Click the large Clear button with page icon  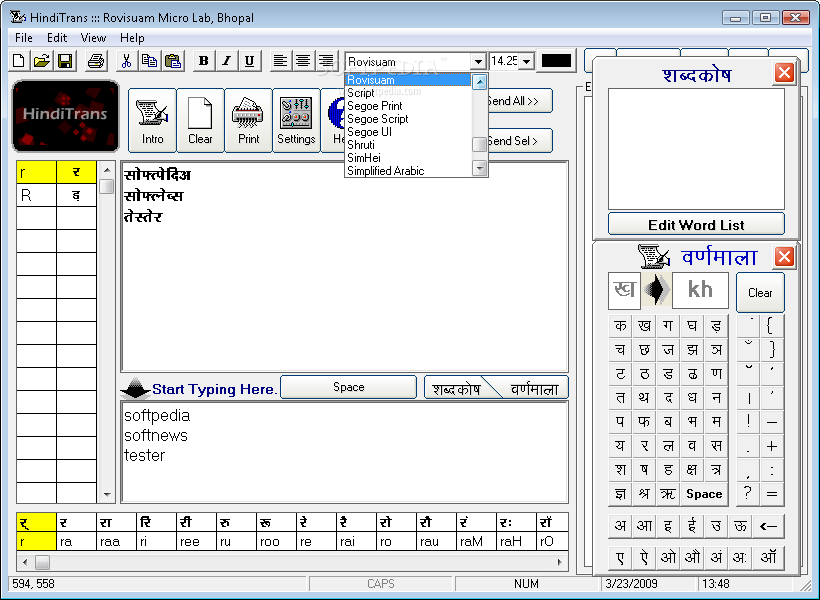pyautogui.click(x=200, y=120)
